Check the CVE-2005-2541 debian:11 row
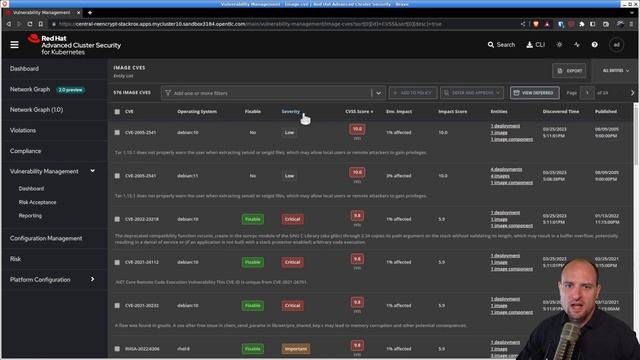Image resolution: width=640 pixels, height=360 pixels. tap(117, 176)
